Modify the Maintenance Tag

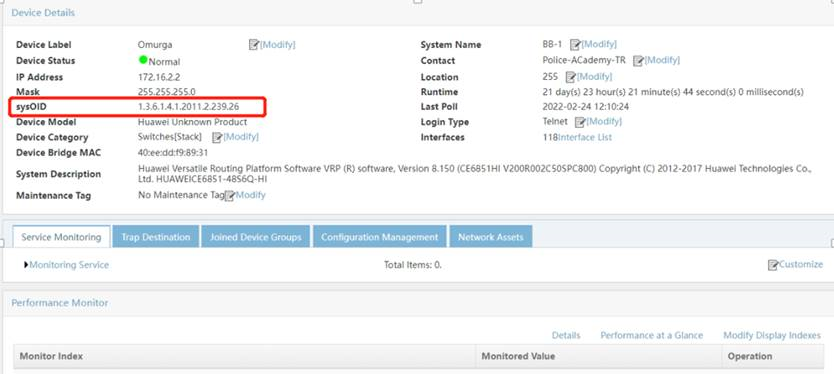pyautogui.click(x=251, y=195)
